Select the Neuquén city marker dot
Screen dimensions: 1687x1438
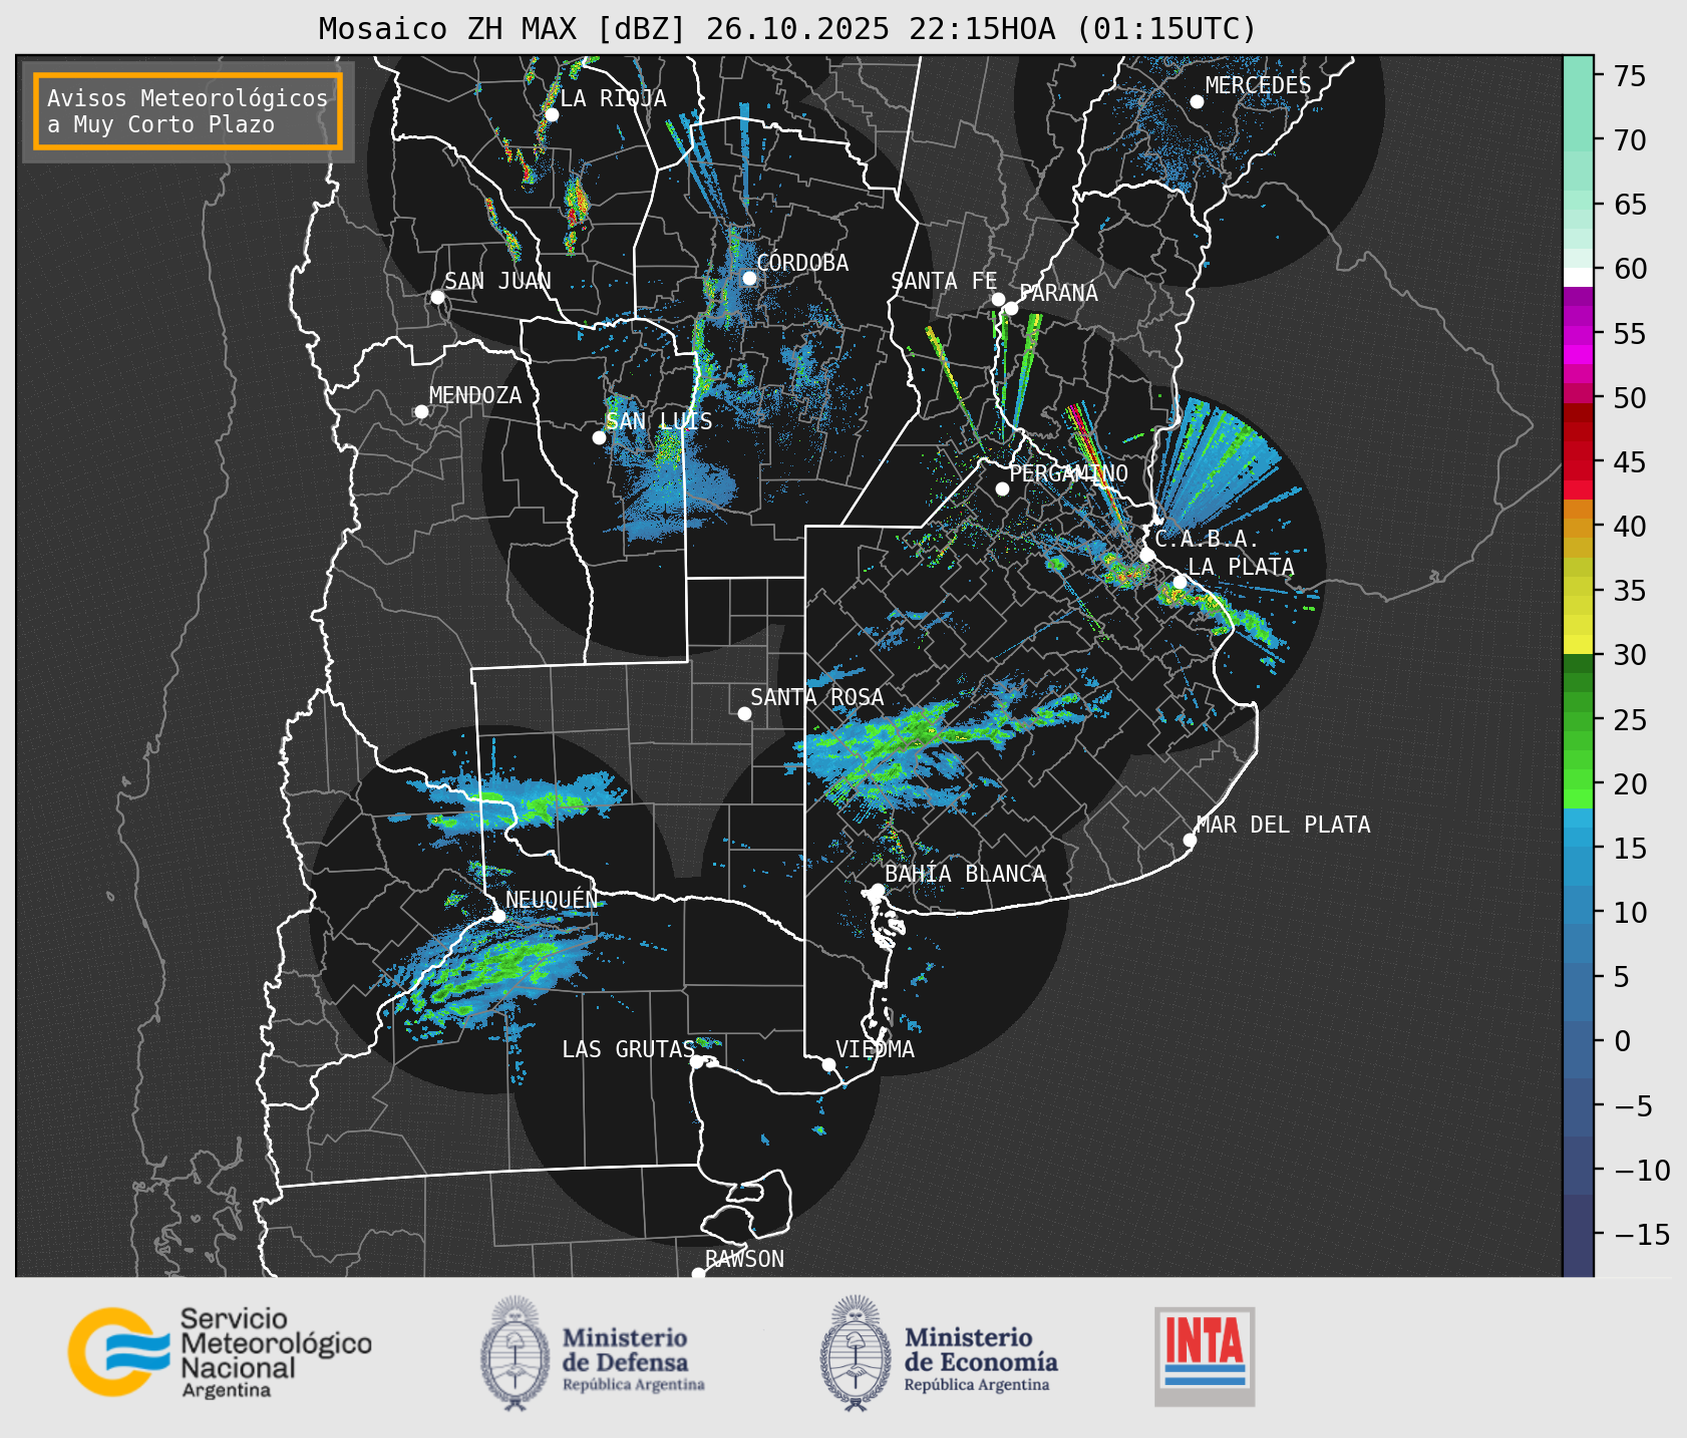[499, 916]
